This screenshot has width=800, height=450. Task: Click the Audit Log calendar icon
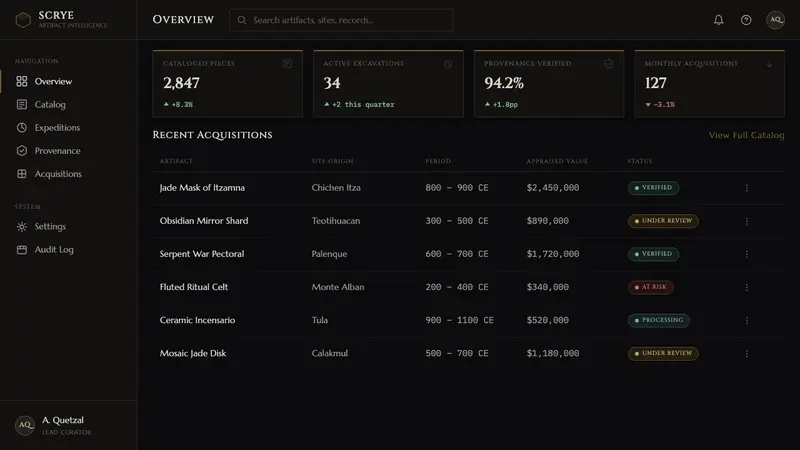point(21,249)
